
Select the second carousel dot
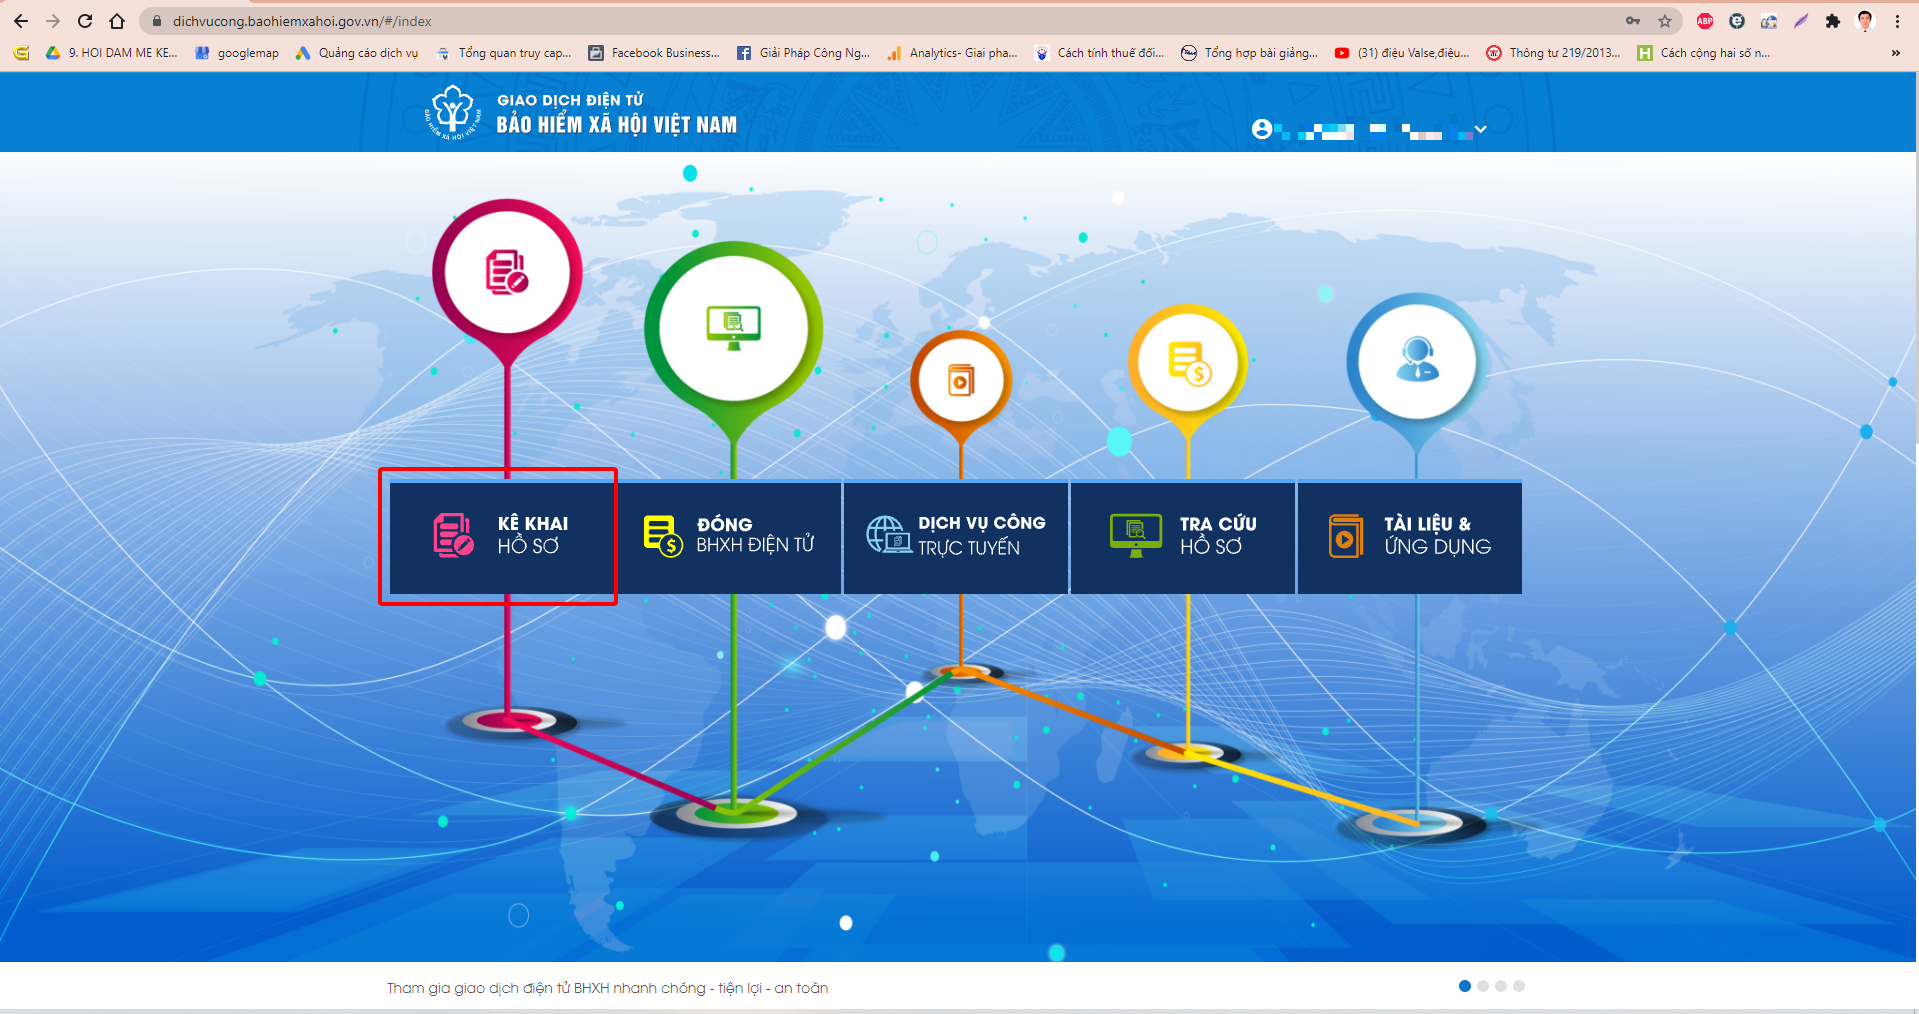1483,986
